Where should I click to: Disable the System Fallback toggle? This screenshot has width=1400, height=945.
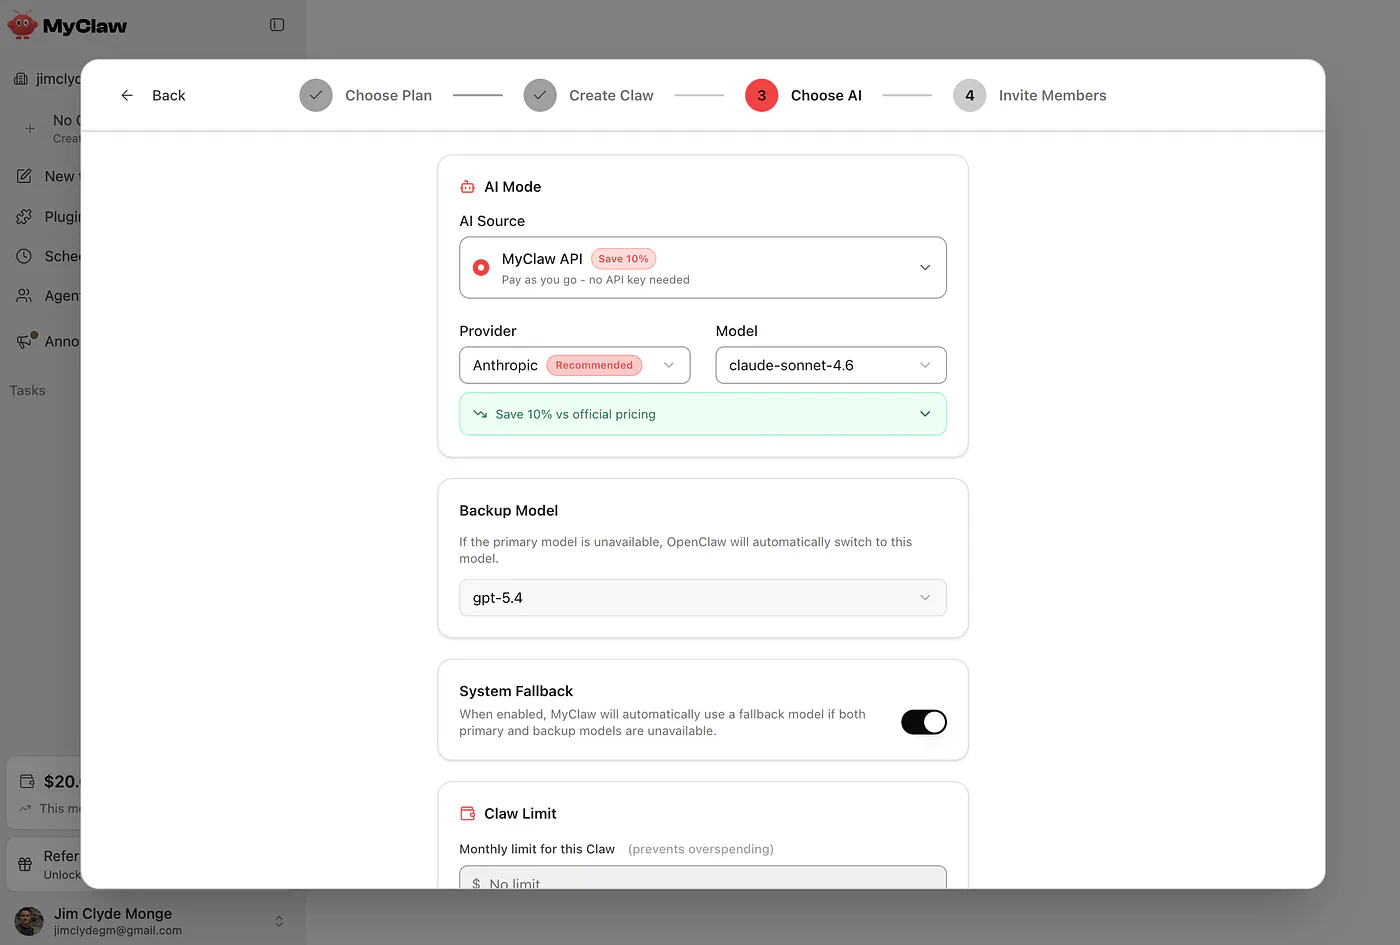[x=924, y=722]
